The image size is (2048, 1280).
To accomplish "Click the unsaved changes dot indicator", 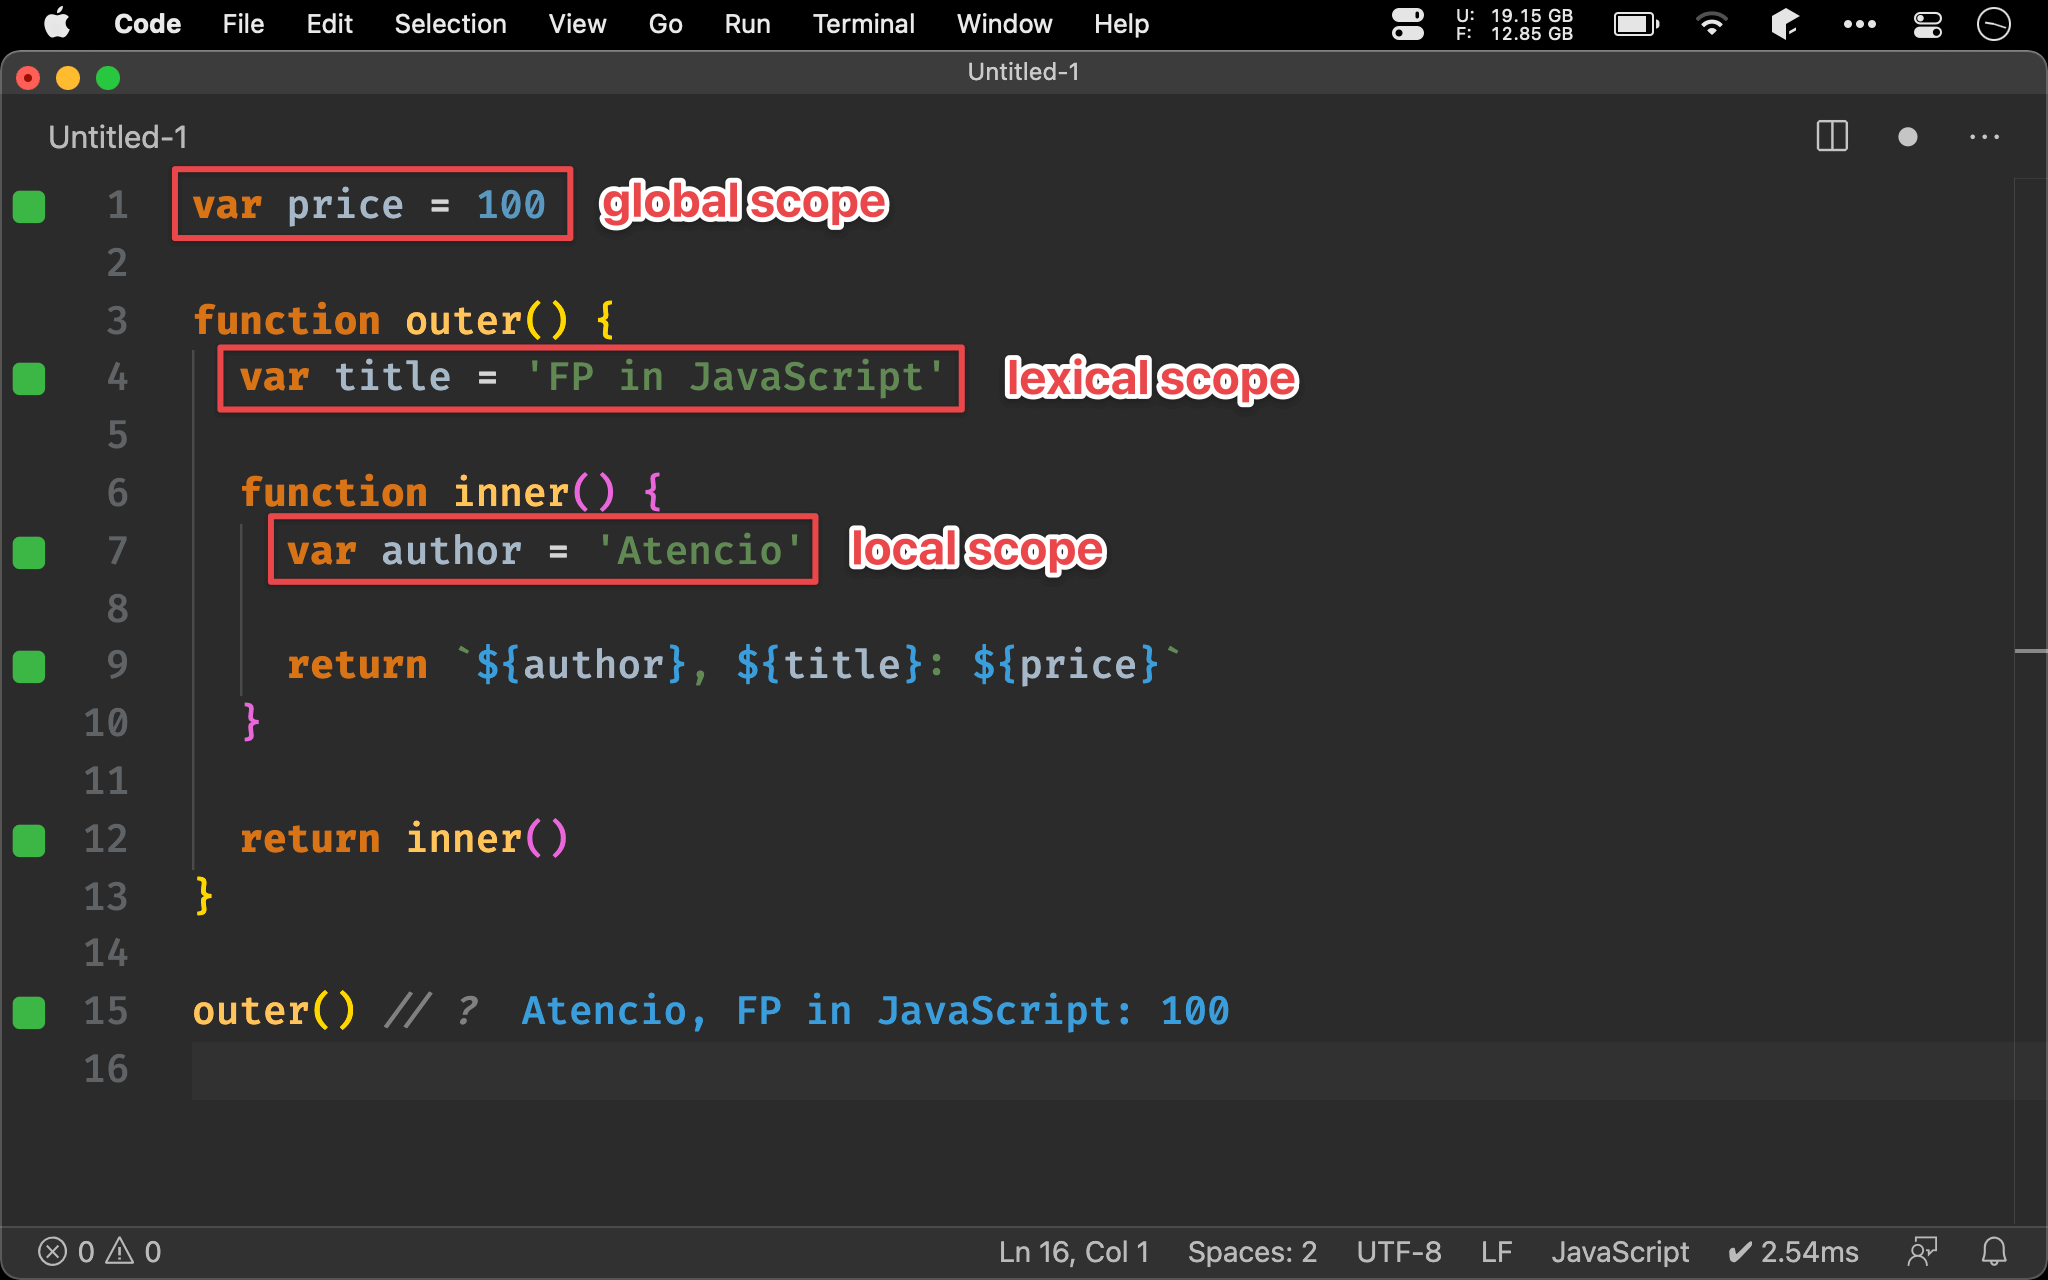I will 1907,137.
